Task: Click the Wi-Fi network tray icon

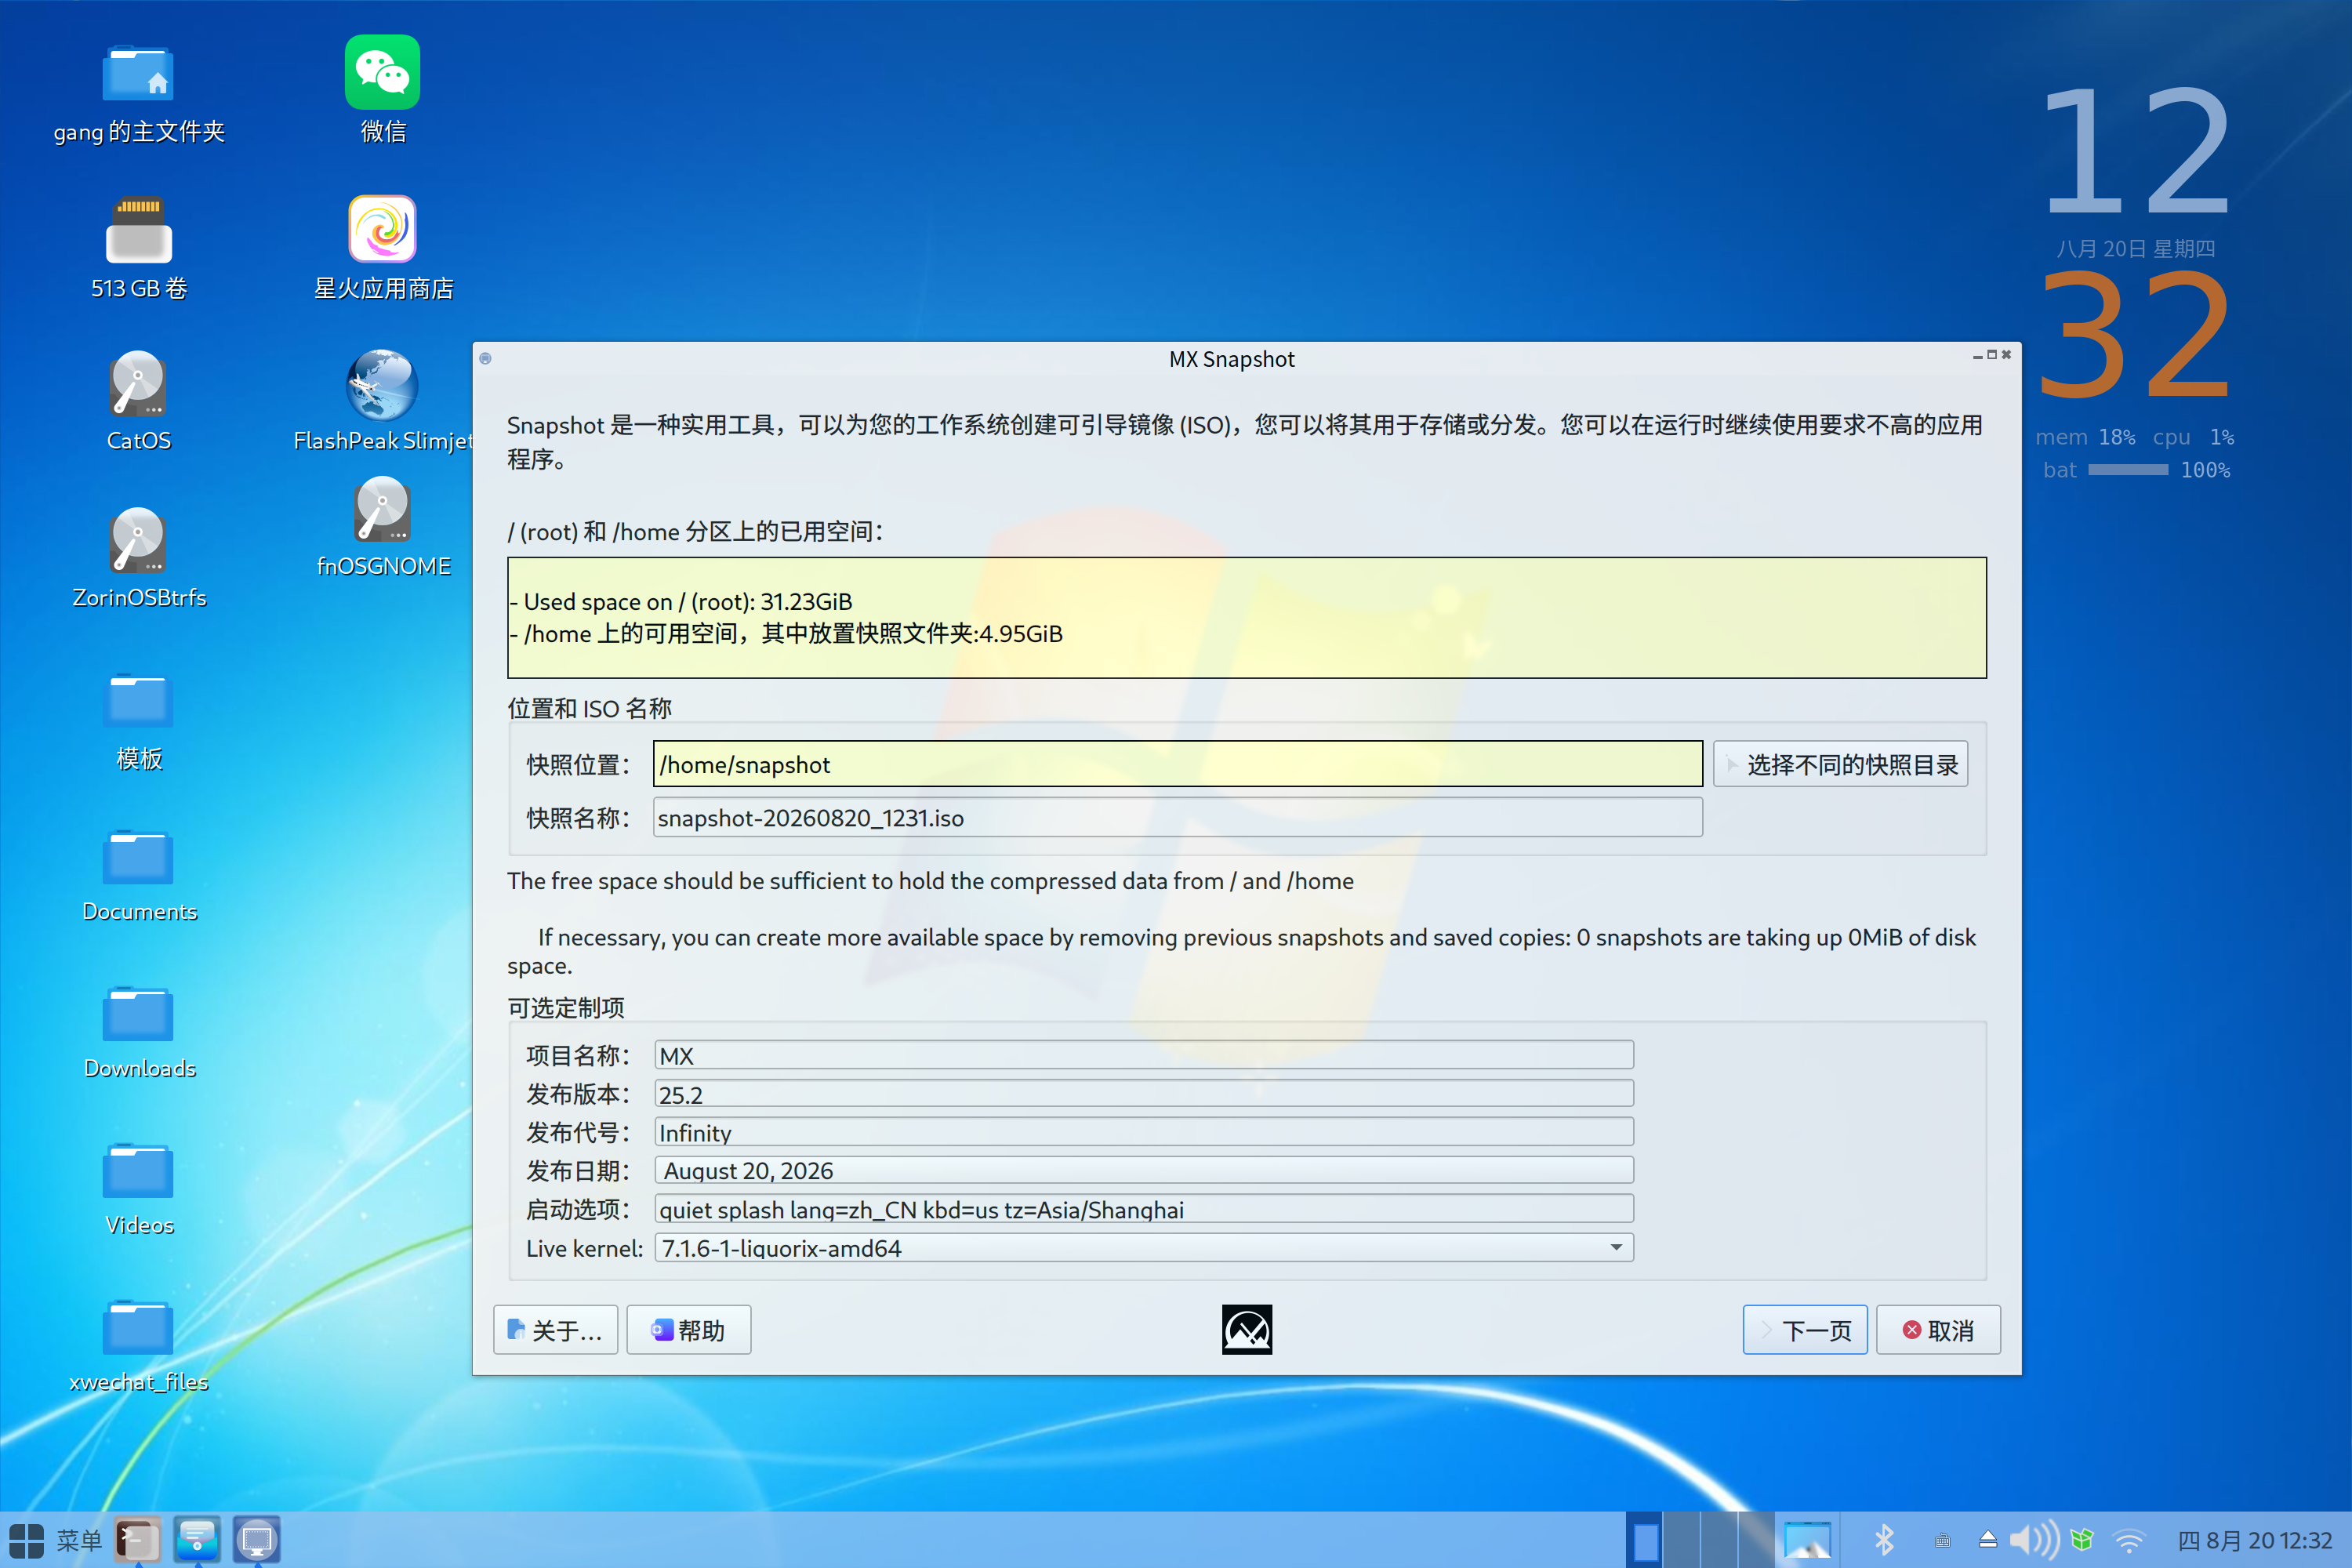Action: coord(2129,1540)
